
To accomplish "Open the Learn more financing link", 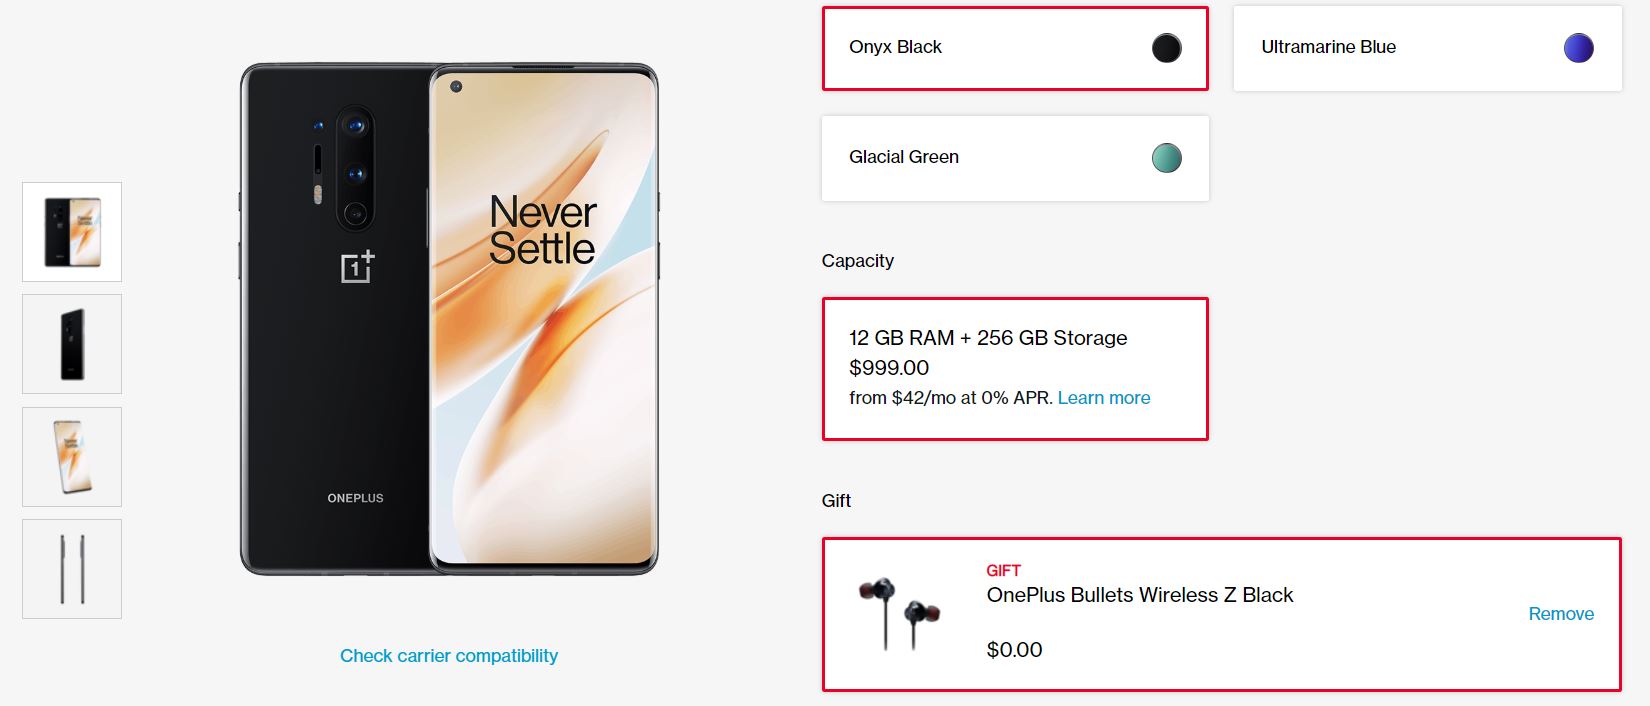I will (1104, 398).
